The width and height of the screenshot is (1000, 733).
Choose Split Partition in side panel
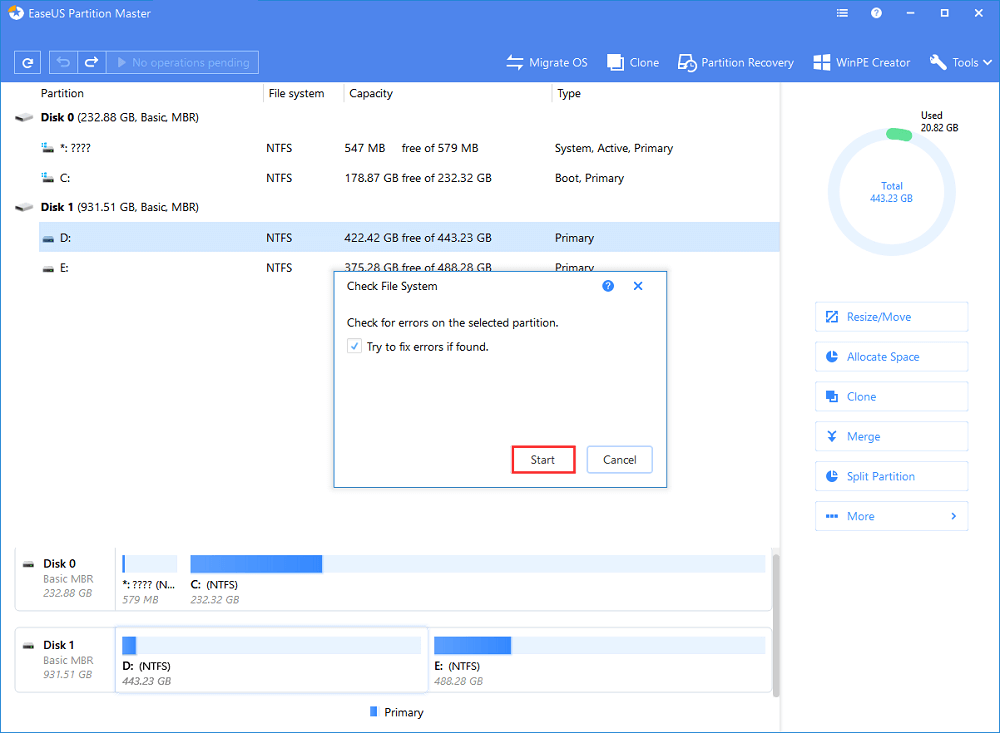point(891,476)
